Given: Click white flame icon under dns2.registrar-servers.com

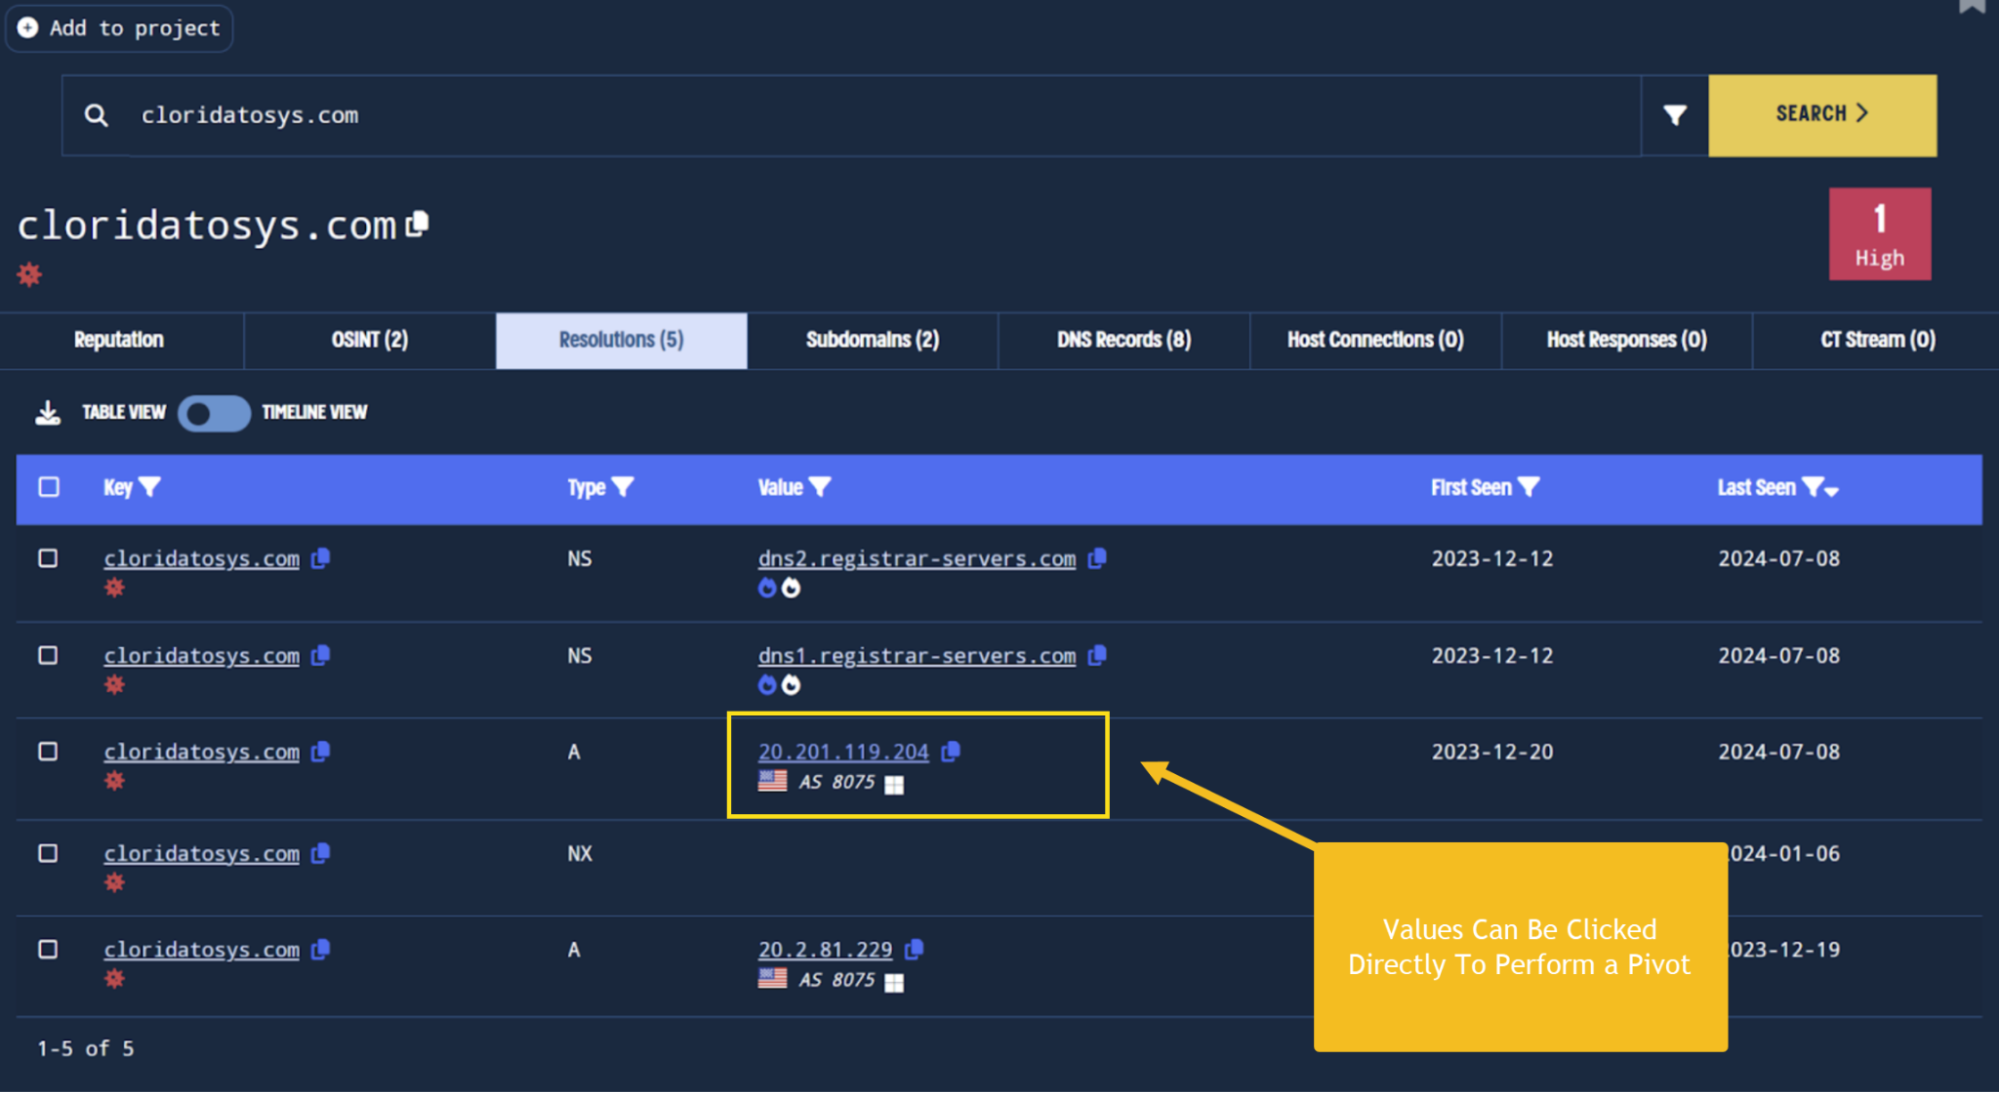Looking at the screenshot, I should (x=791, y=588).
